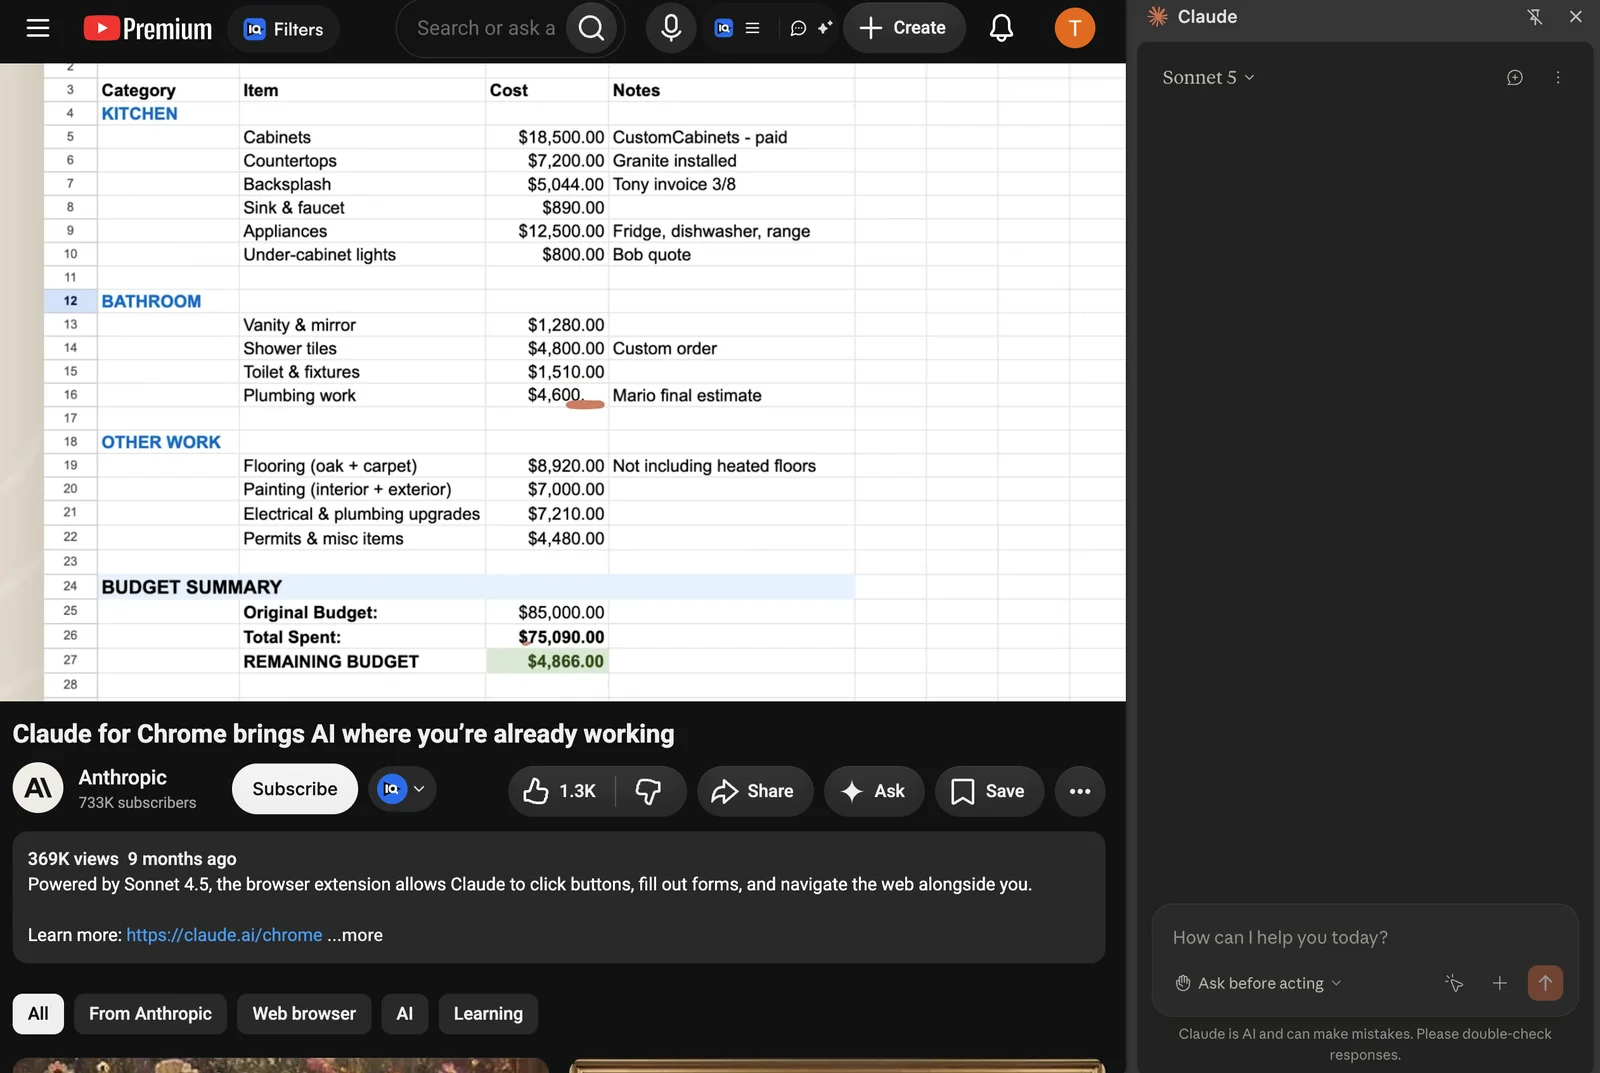Select the Learning filter chip
Image resolution: width=1600 pixels, height=1073 pixels.
[x=488, y=1013]
